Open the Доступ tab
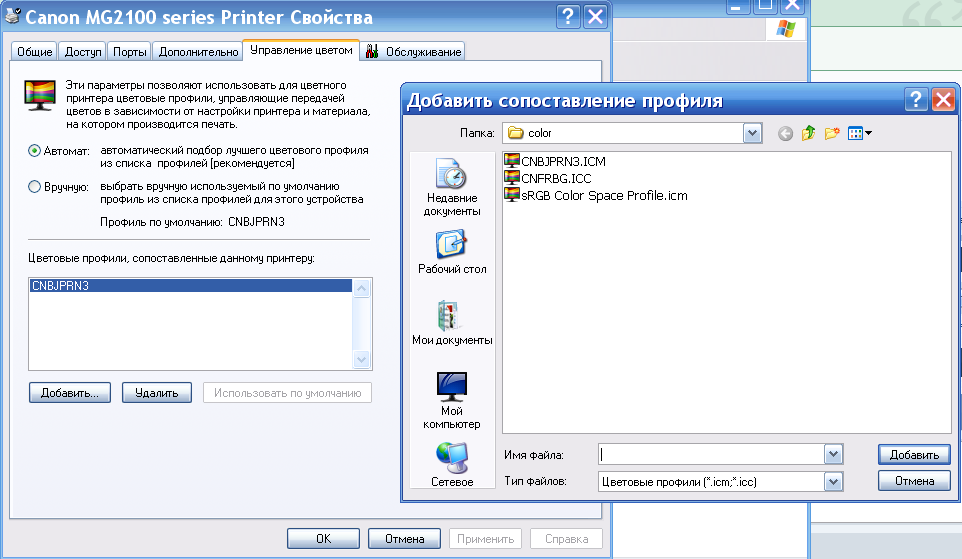The width and height of the screenshot is (962, 559). click(83, 52)
